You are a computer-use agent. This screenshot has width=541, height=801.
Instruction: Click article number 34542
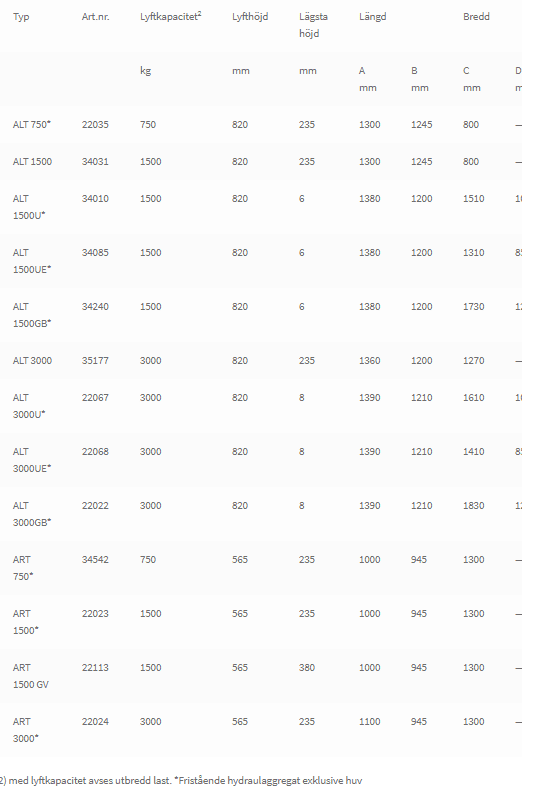point(95,560)
